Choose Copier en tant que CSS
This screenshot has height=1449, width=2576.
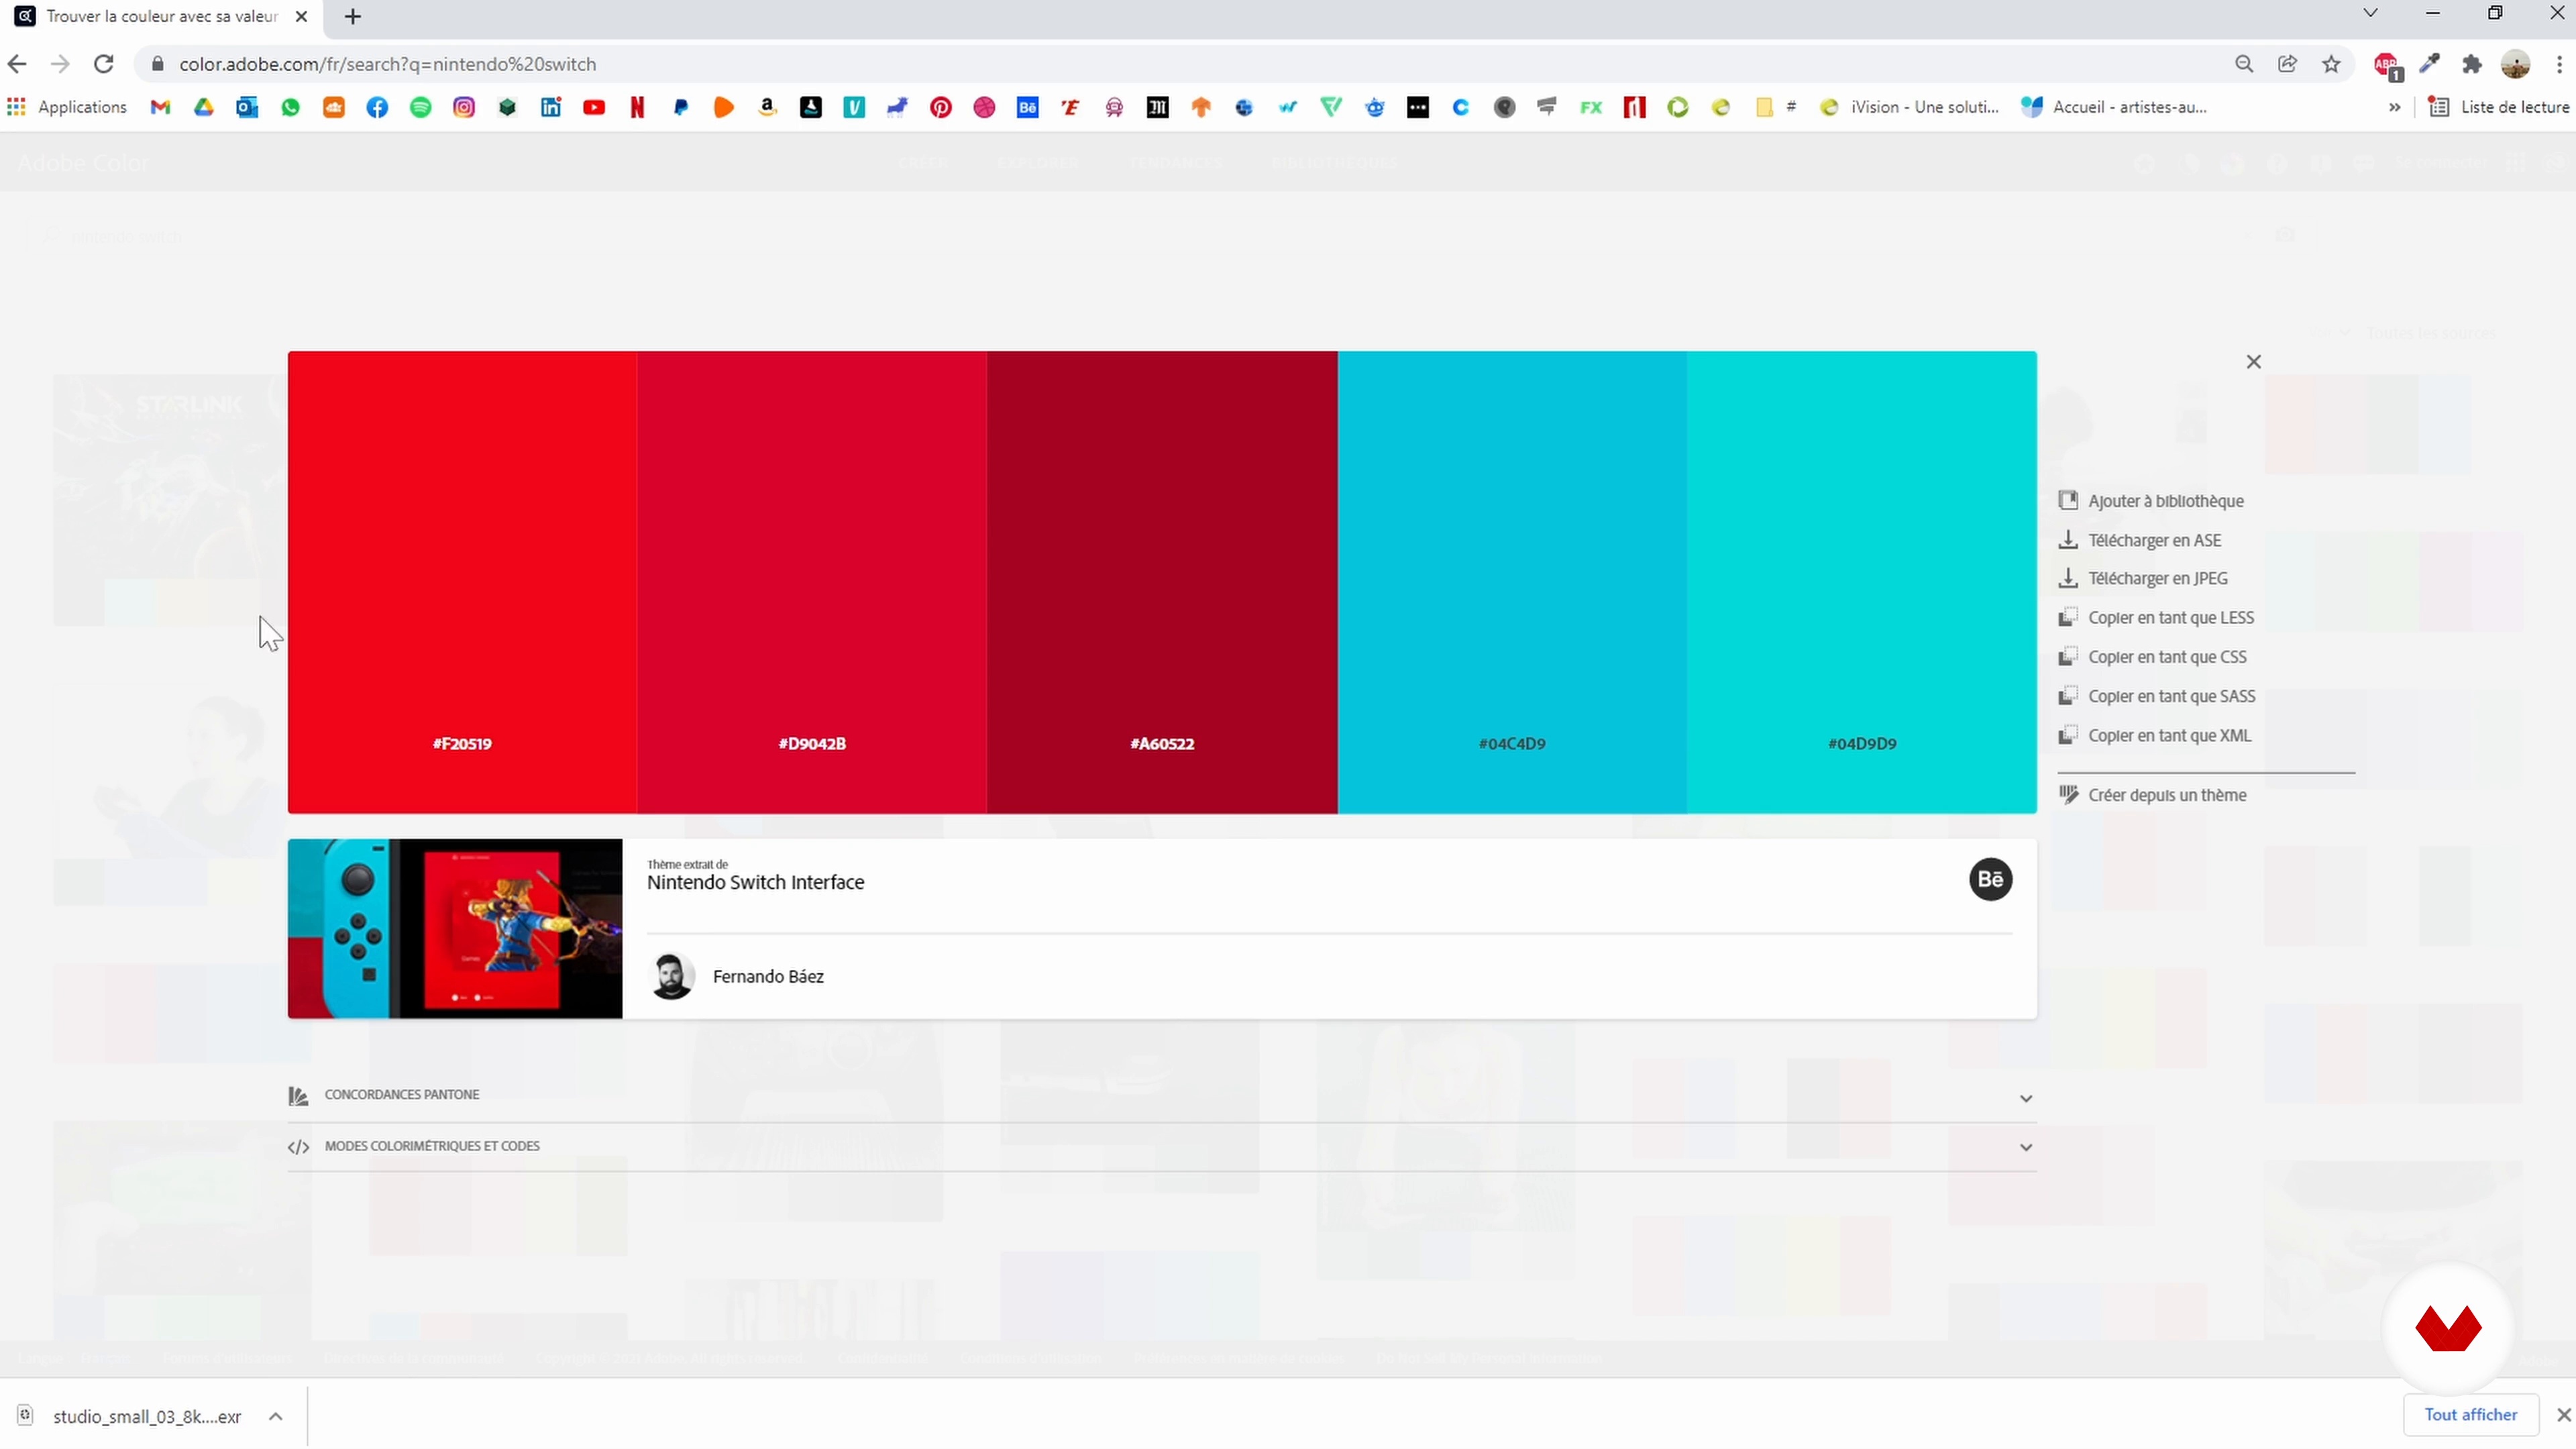tap(2152, 657)
